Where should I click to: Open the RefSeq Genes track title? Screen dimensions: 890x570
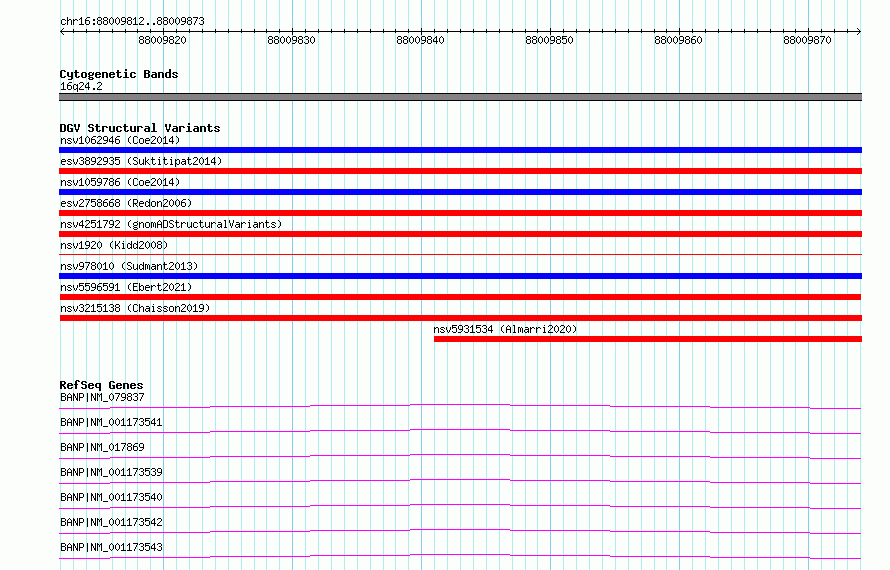tap(102, 385)
